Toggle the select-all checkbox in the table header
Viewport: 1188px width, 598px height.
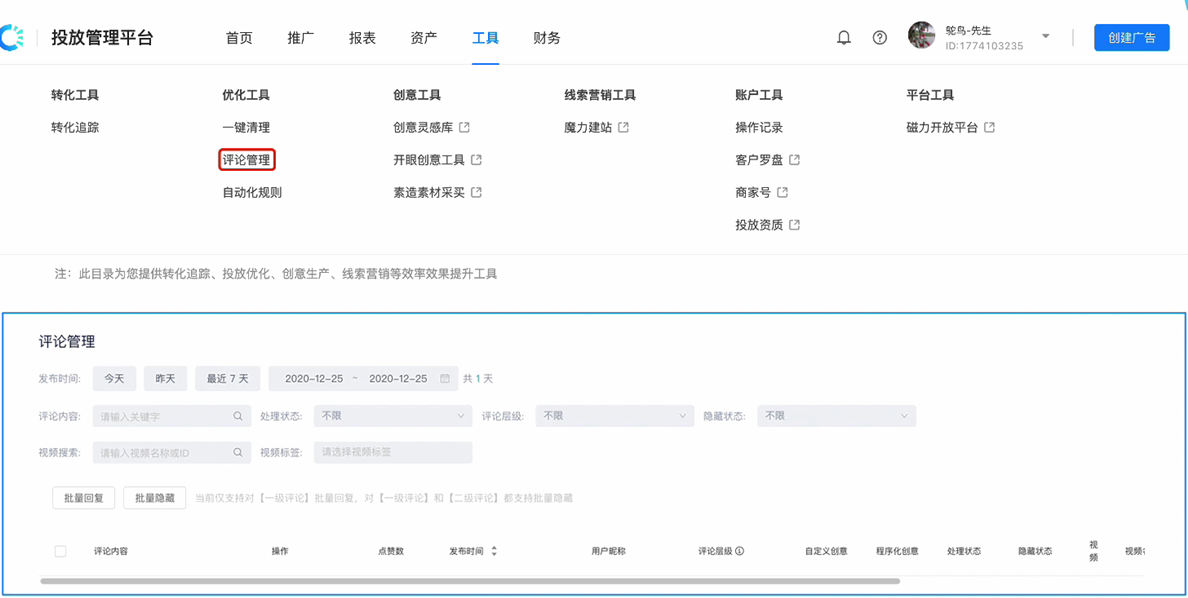[60, 551]
